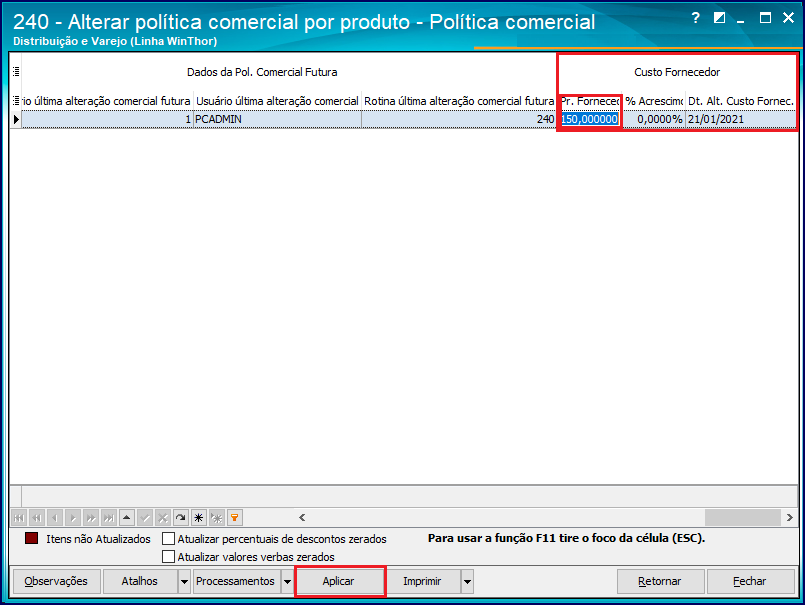Select the % Acréscimo cell 0,0000%
The image size is (805, 605).
click(x=654, y=119)
